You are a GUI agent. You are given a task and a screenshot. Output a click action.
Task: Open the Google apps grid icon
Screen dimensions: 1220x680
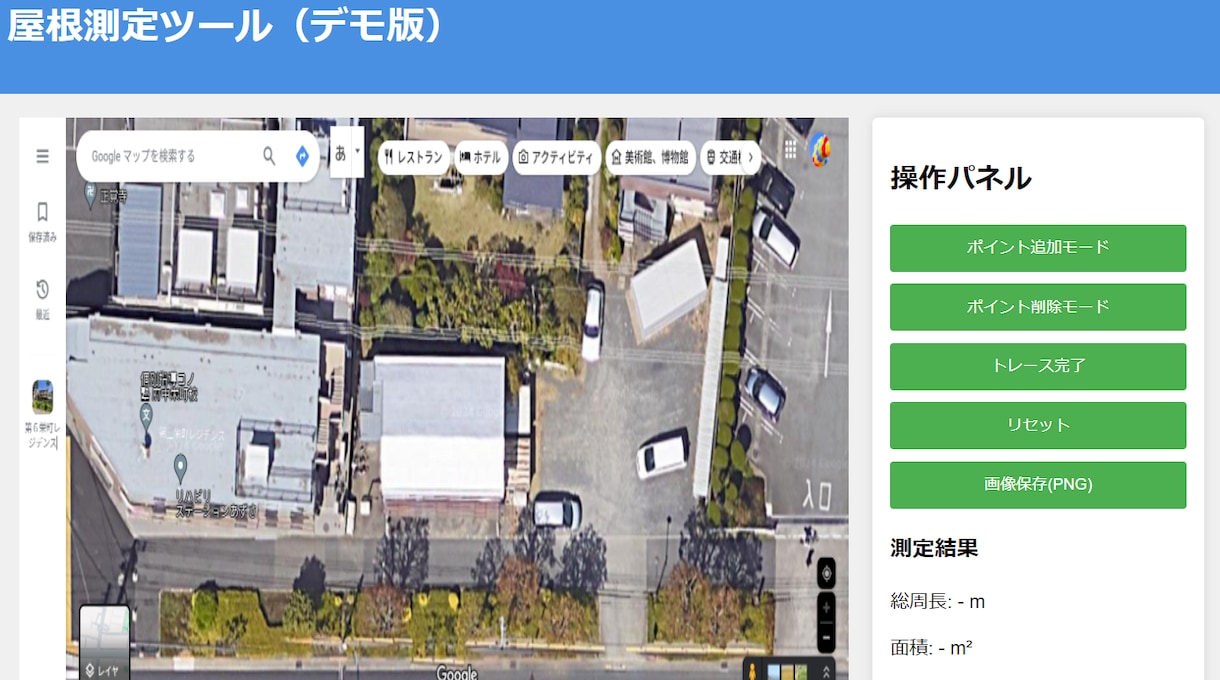791,149
